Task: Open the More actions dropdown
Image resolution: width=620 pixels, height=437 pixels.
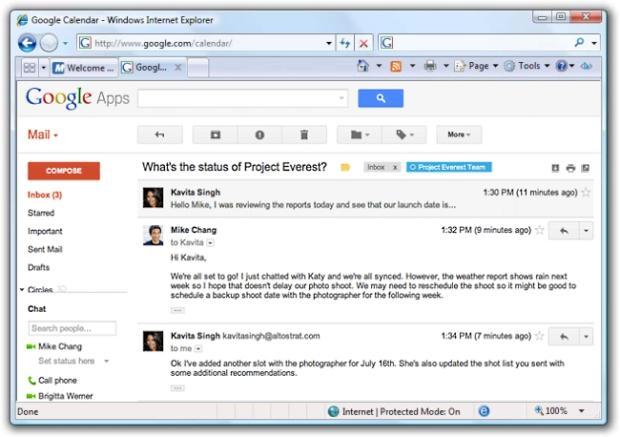Action: (459, 135)
